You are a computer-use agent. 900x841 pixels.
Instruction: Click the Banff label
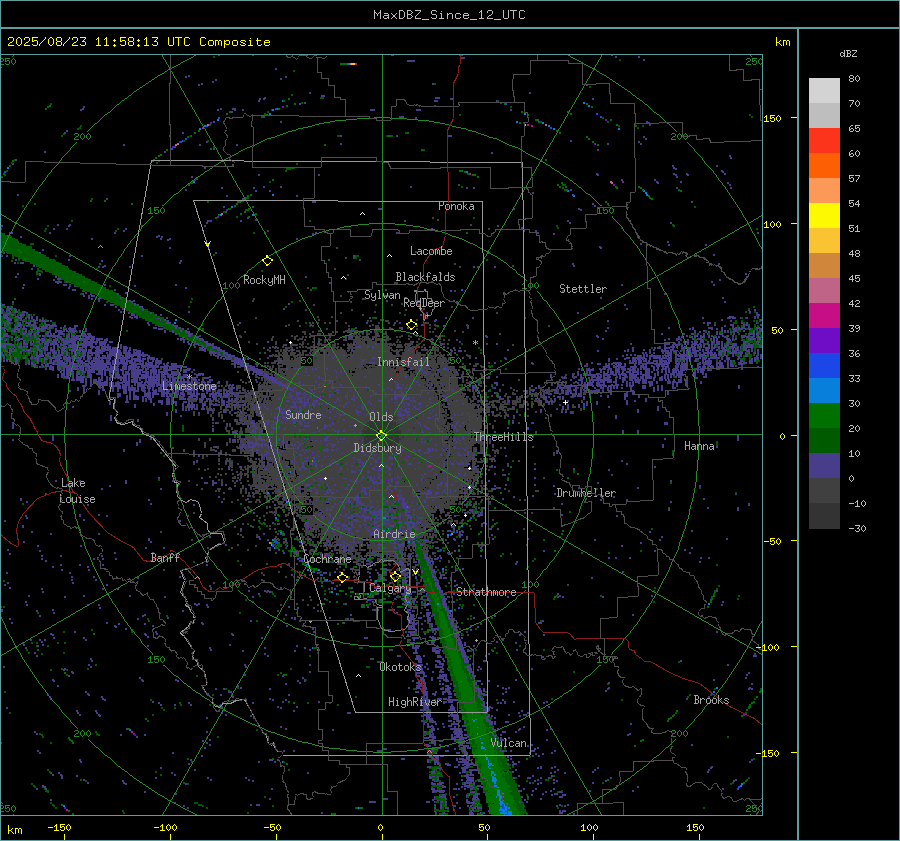point(165,557)
